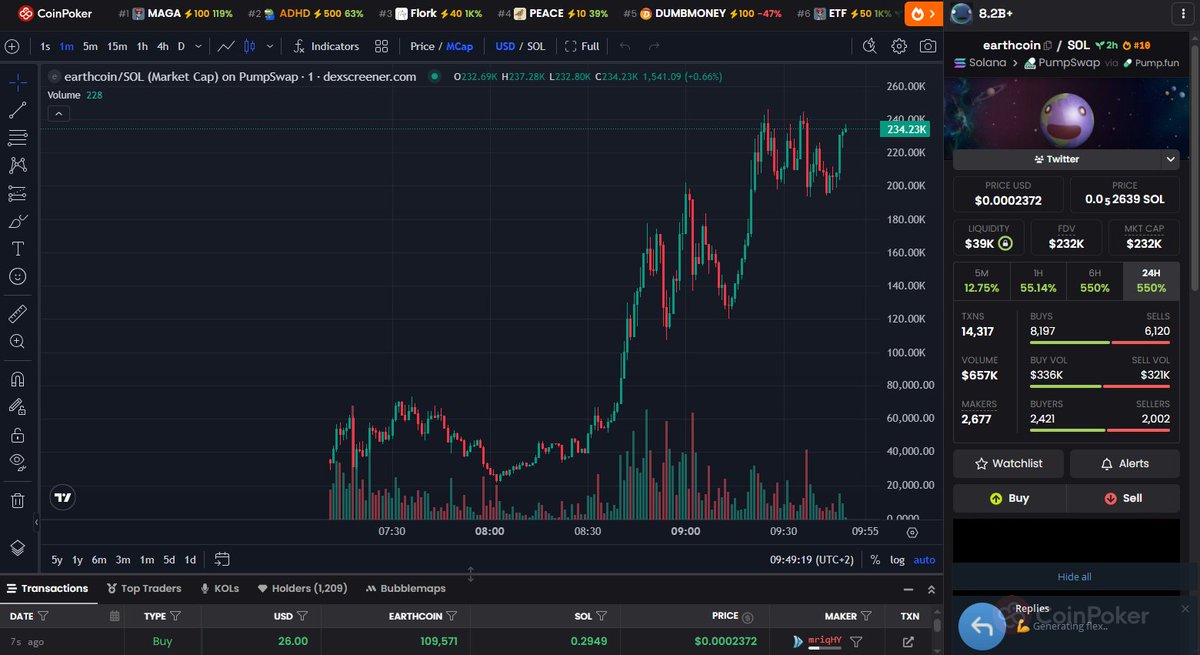The width and height of the screenshot is (1200, 655).
Task: Select the 4h timeframe
Action: tap(163, 46)
